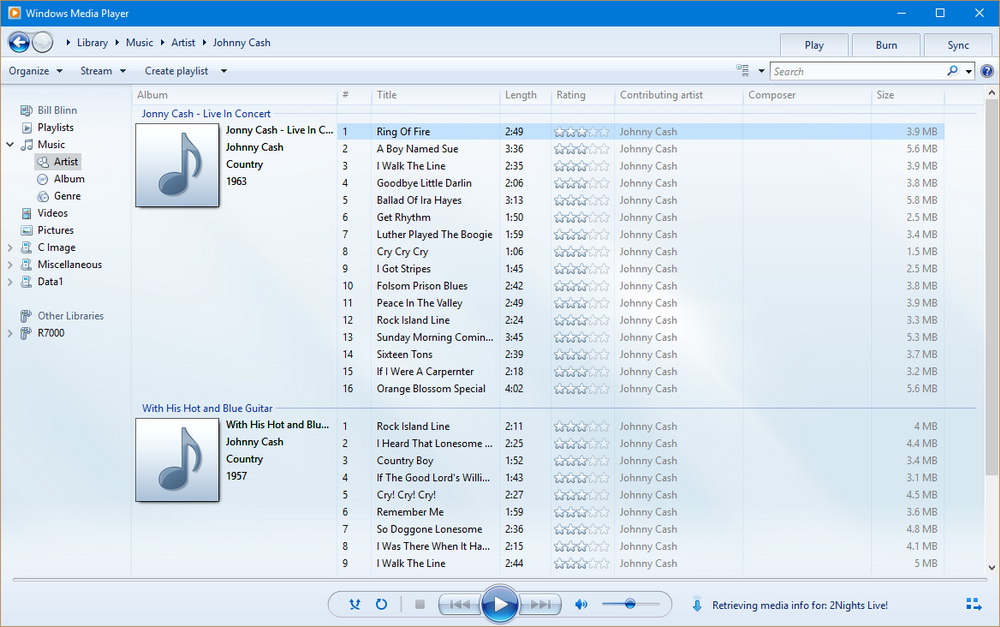Mute the volume speaker icon
Image resolution: width=1000 pixels, height=627 pixels.
coord(581,604)
